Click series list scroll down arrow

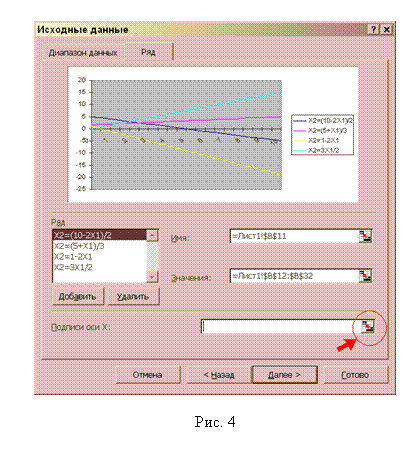(152, 277)
